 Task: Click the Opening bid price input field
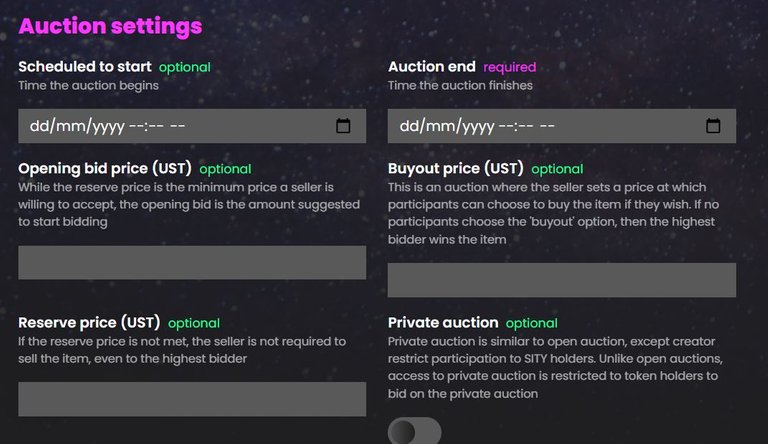192,263
